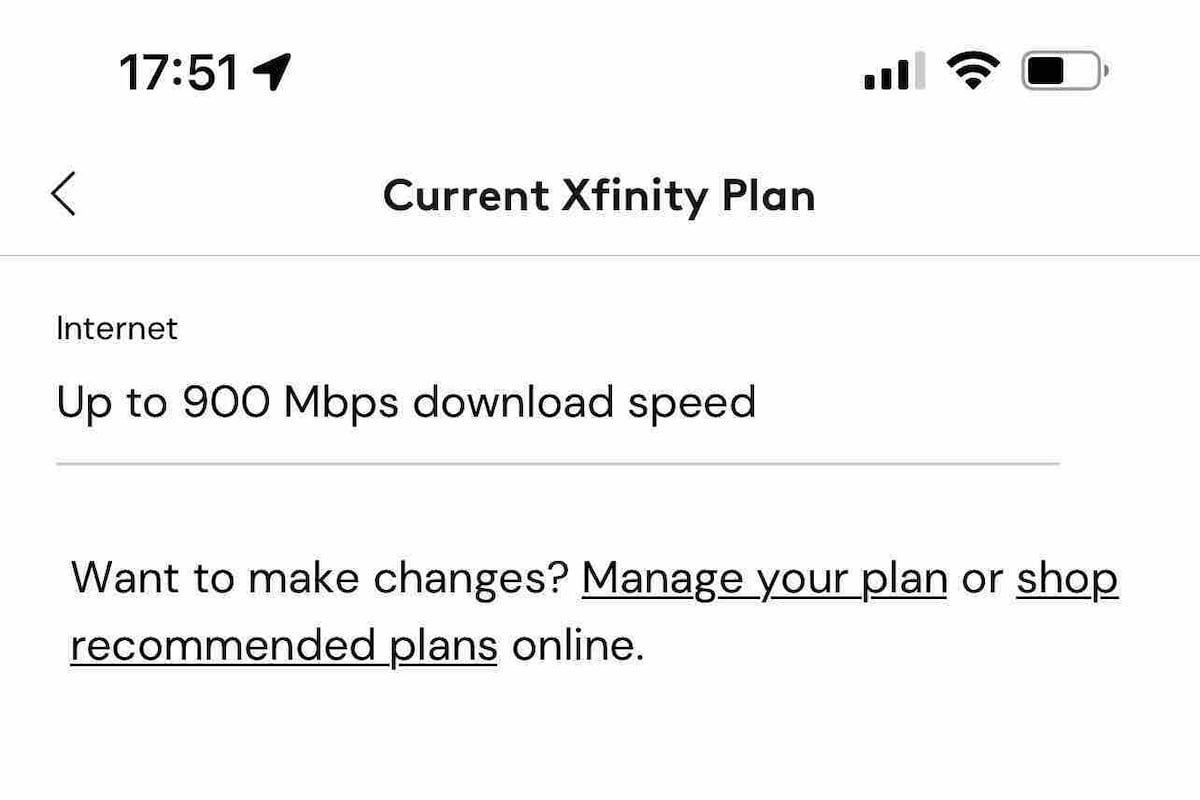Viewport: 1200px width, 800px height.
Task: Open the Manage your plan link
Action: pyautogui.click(x=764, y=578)
